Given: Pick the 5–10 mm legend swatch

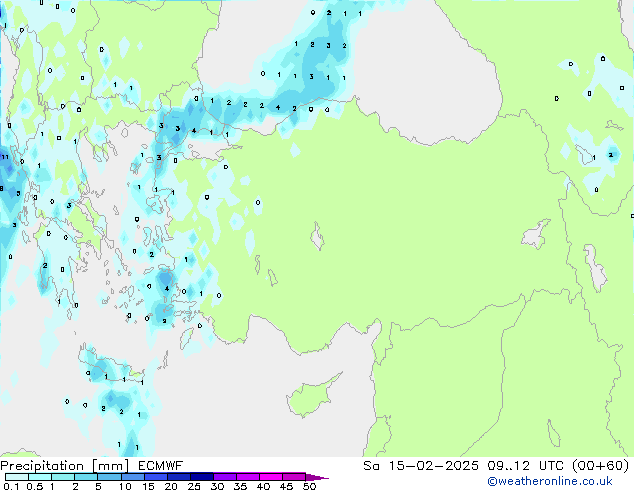Looking at the screenshot, I should (110, 477).
